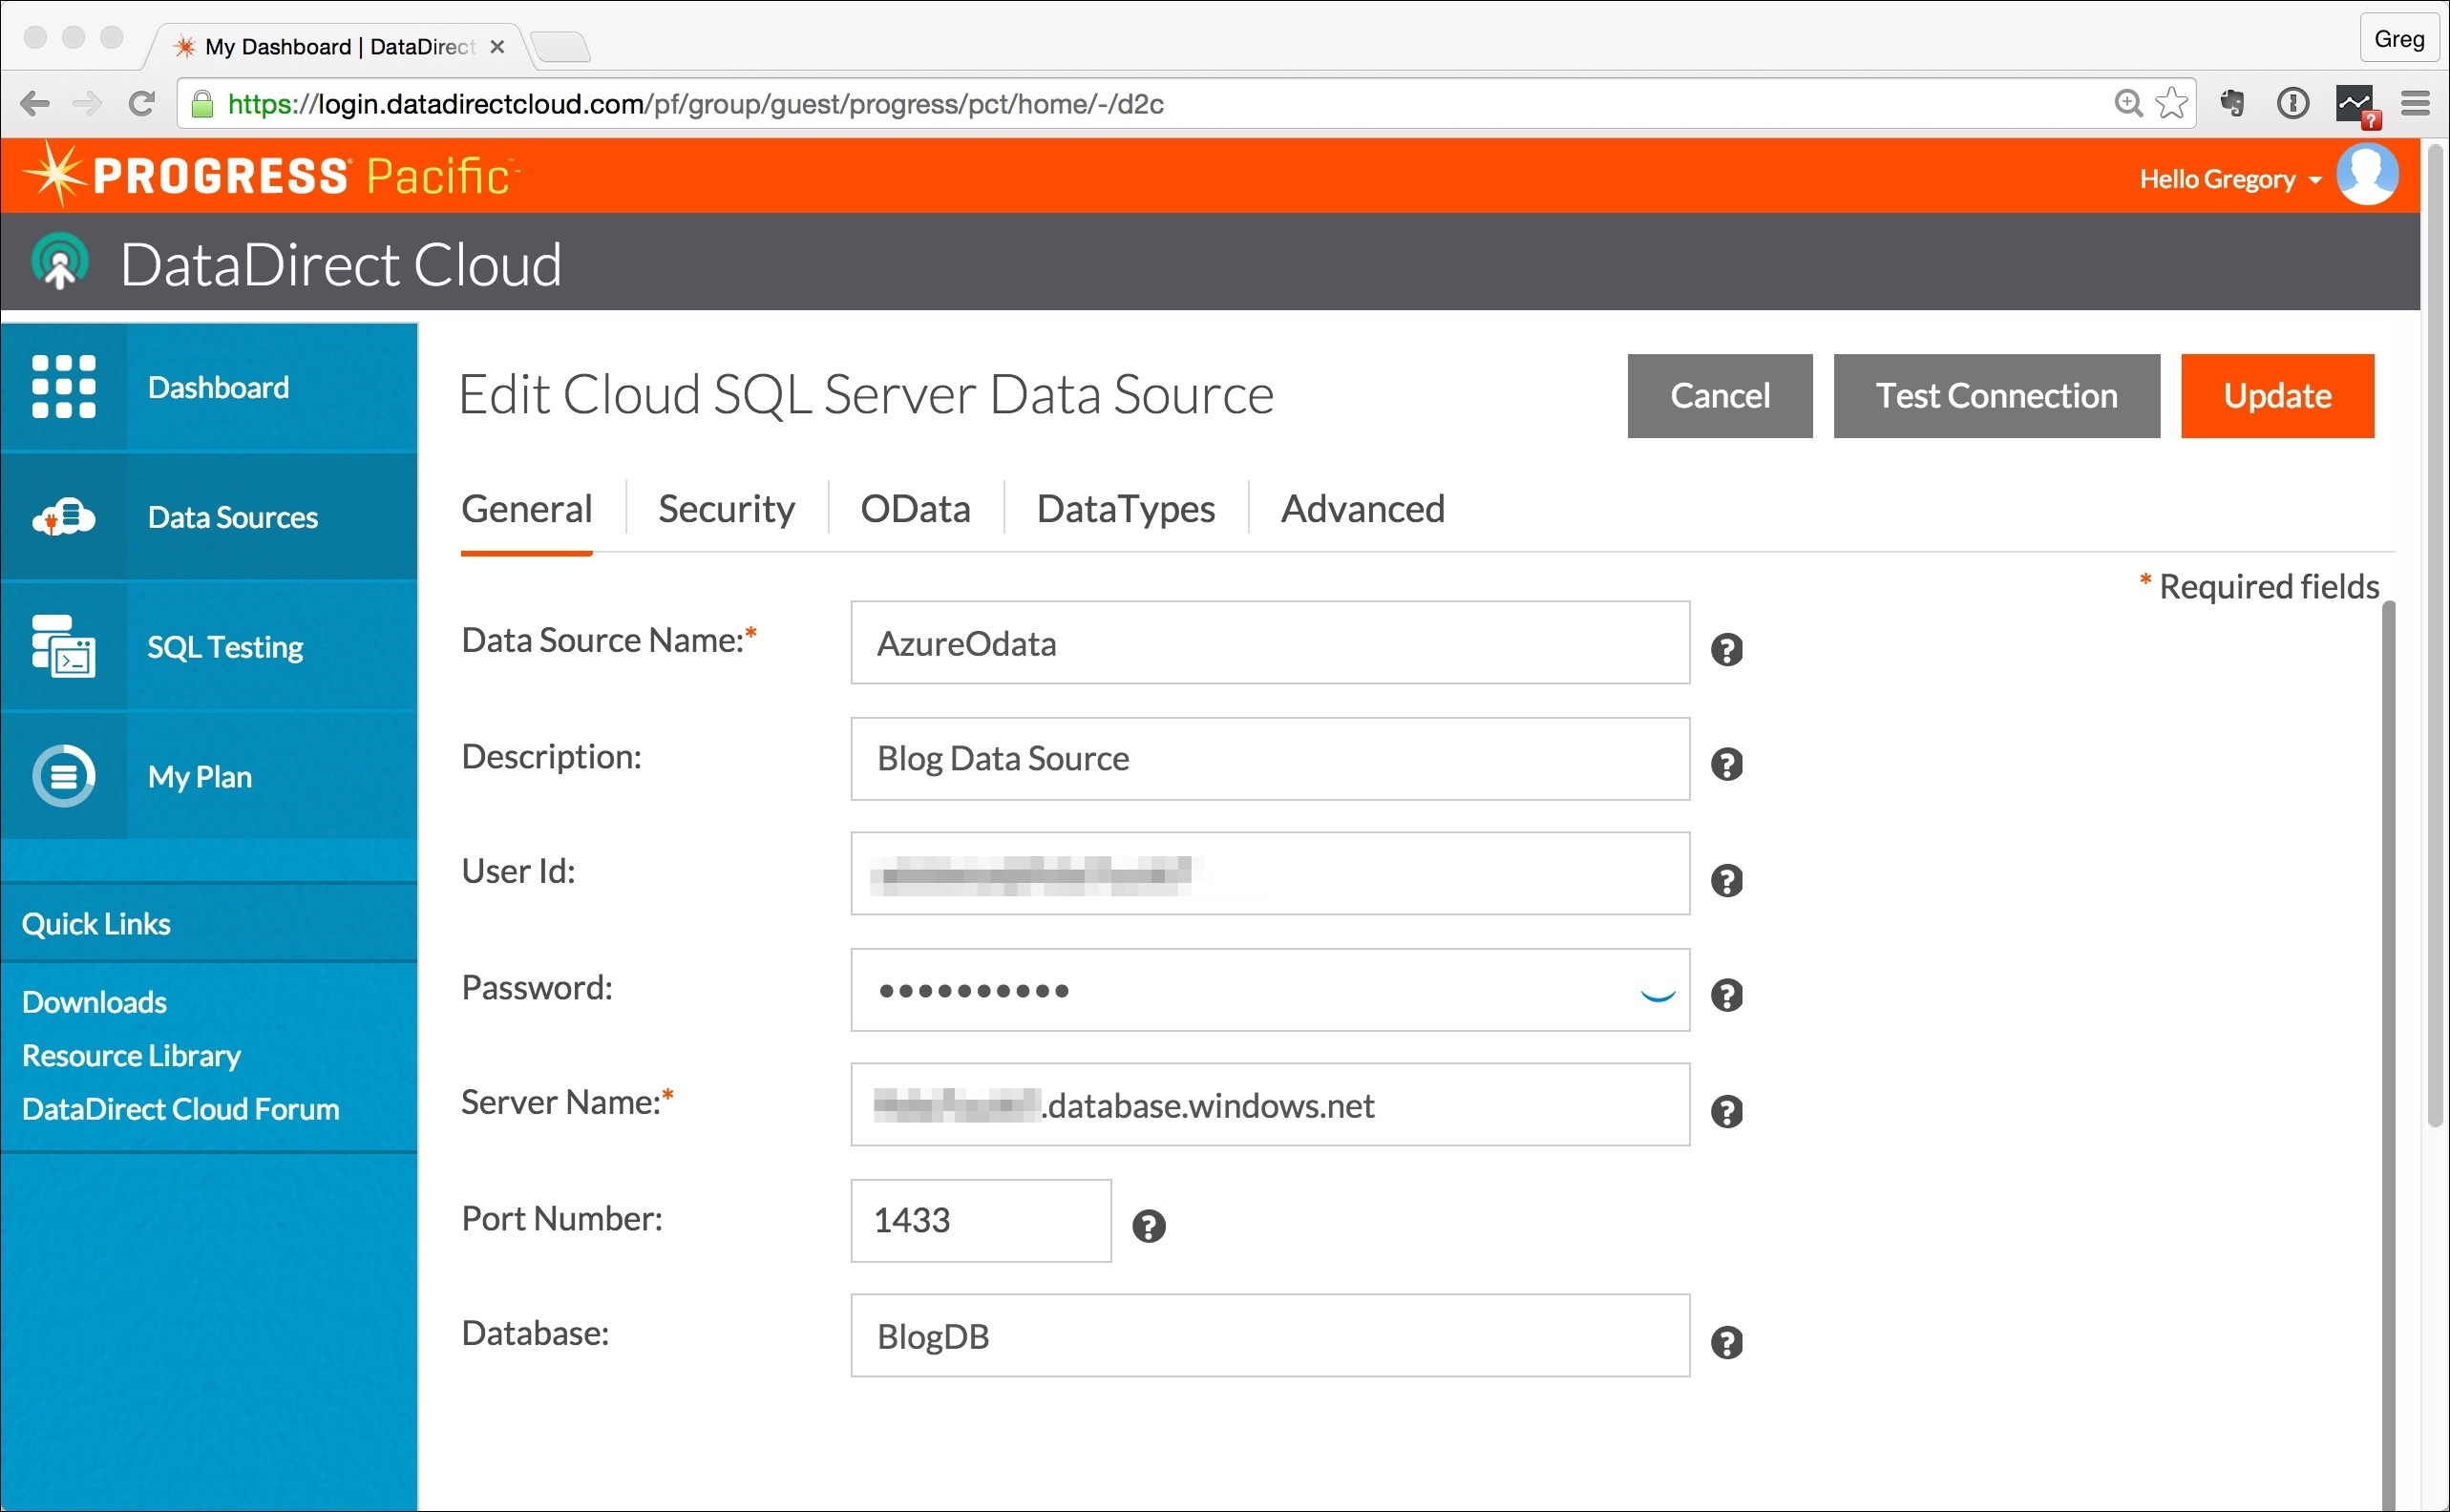2450x1512 pixels.
Task: Open the Resource Library link
Action: (131, 1055)
